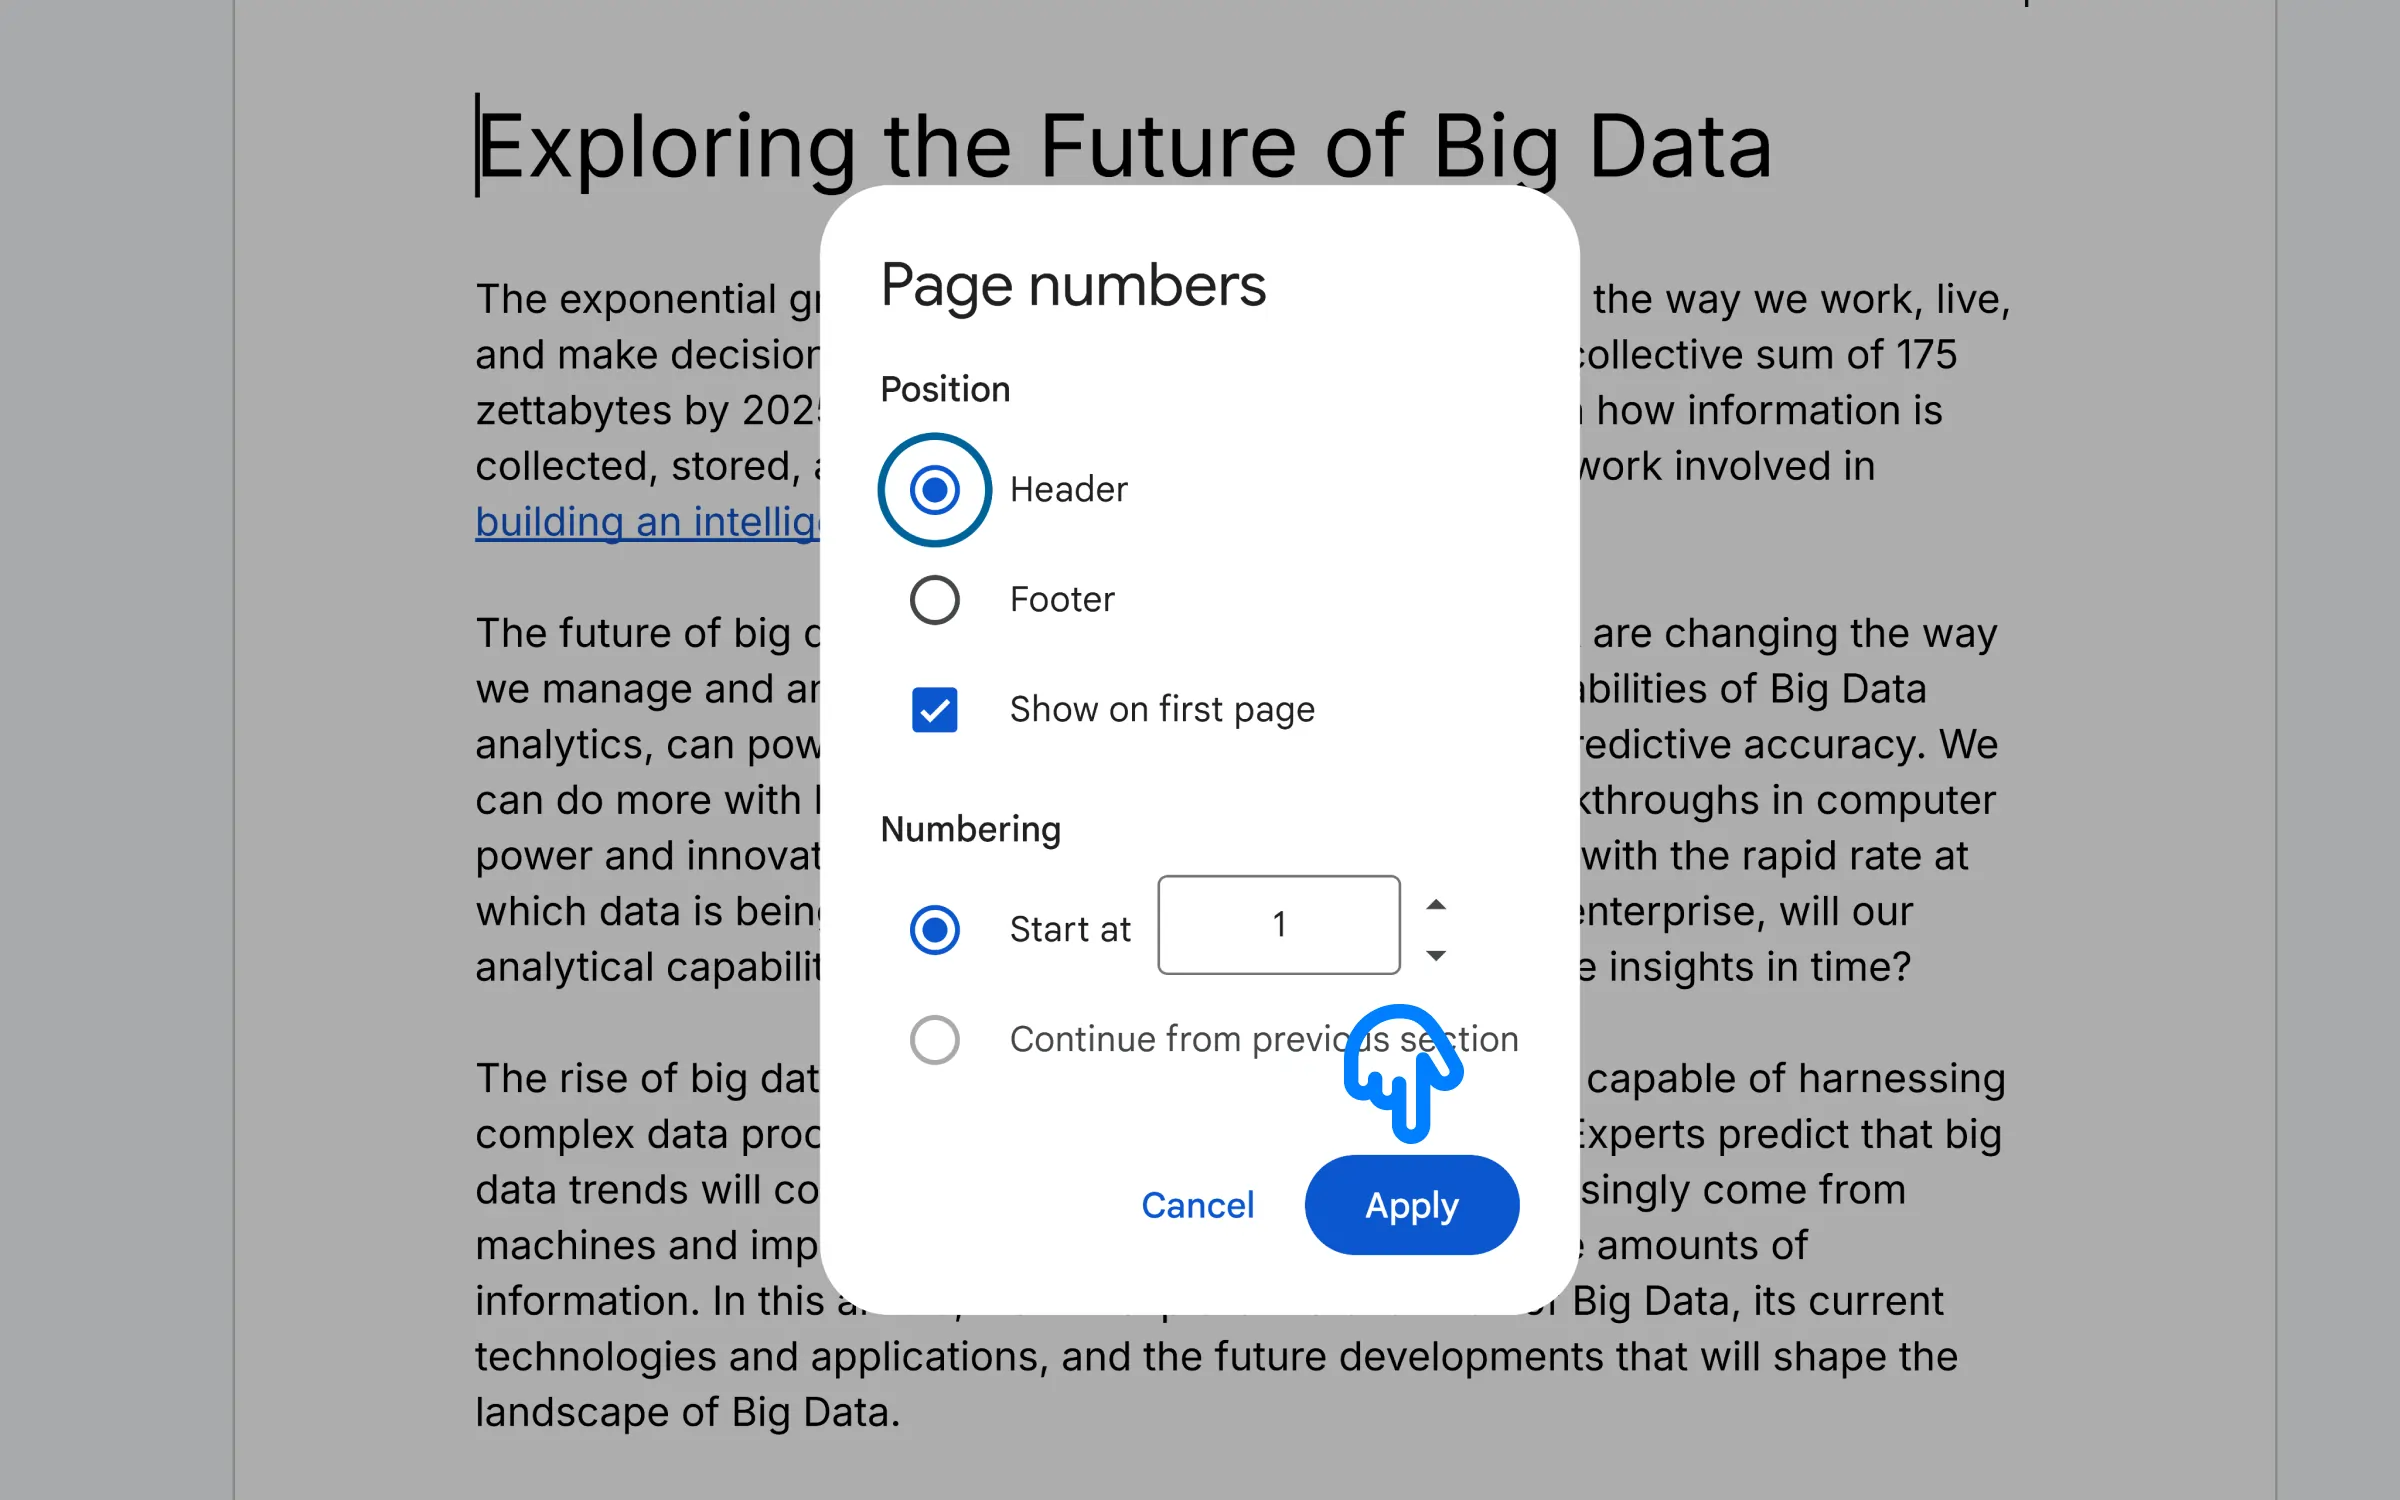Toggle the Show on first page checkbox
2400x1500 pixels.
pyautogui.click(x=933, y=709)
